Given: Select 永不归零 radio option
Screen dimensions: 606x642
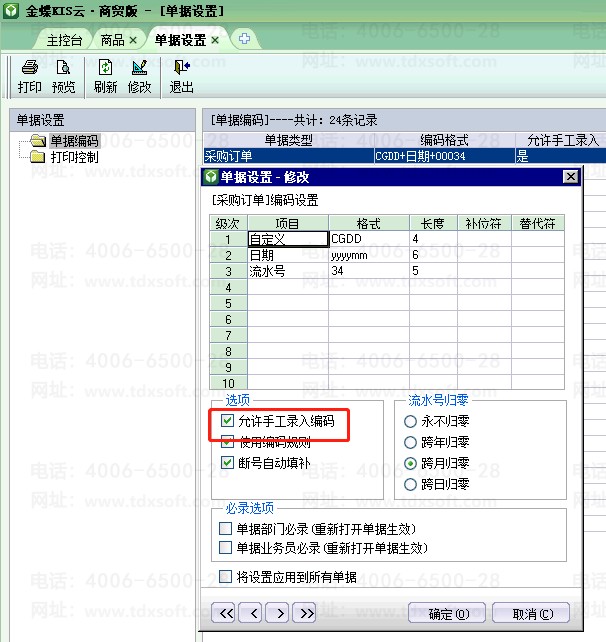Looking at the screenshot, I should 410,422.
